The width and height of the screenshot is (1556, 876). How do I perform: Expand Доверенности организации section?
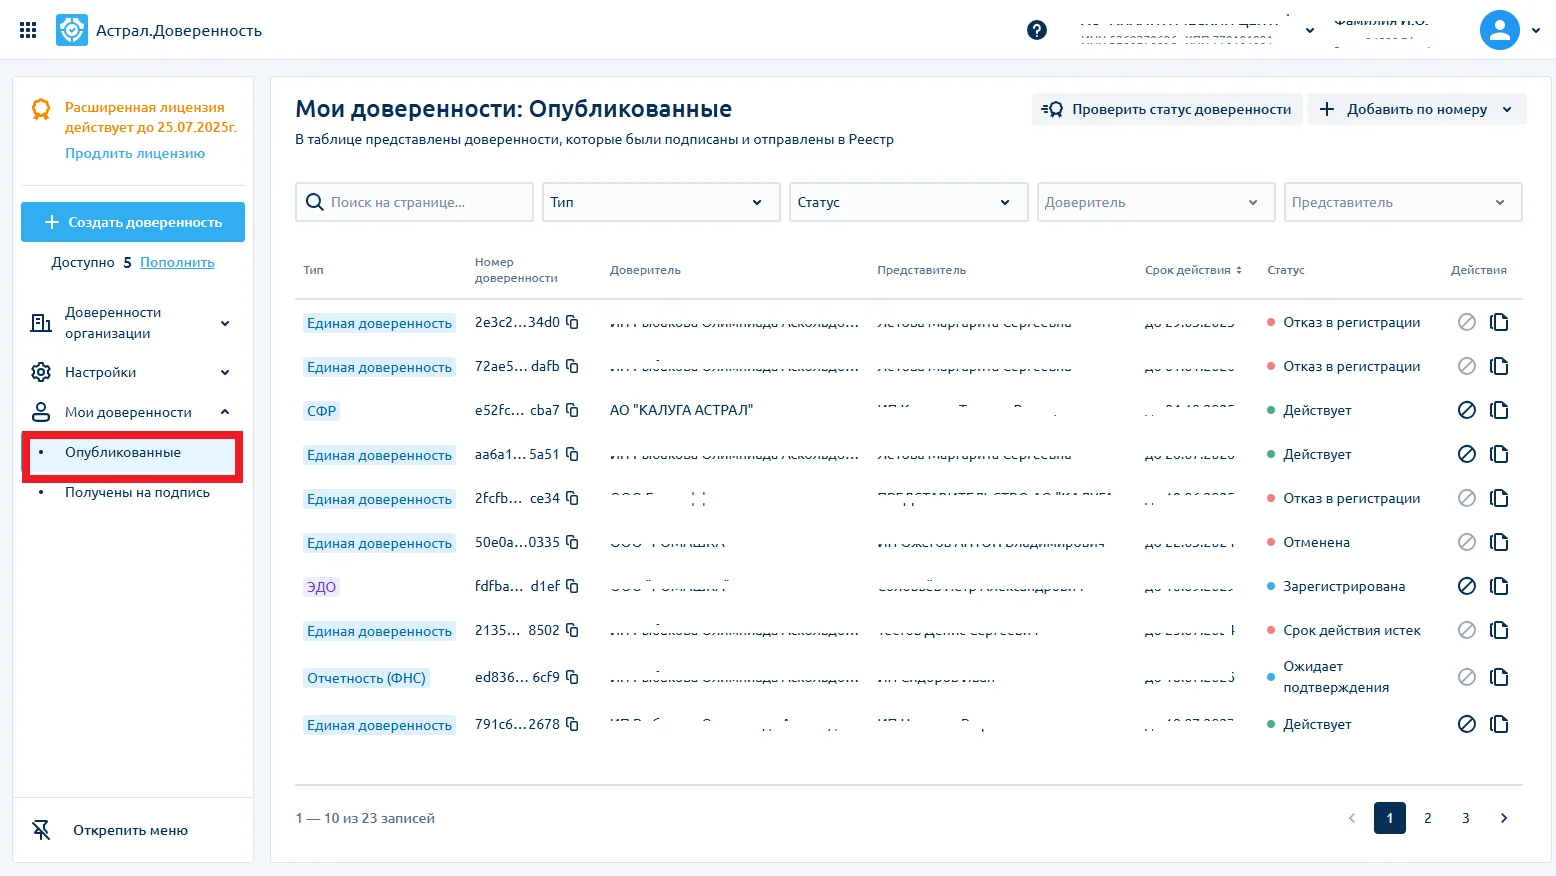[x=132, y=323]
